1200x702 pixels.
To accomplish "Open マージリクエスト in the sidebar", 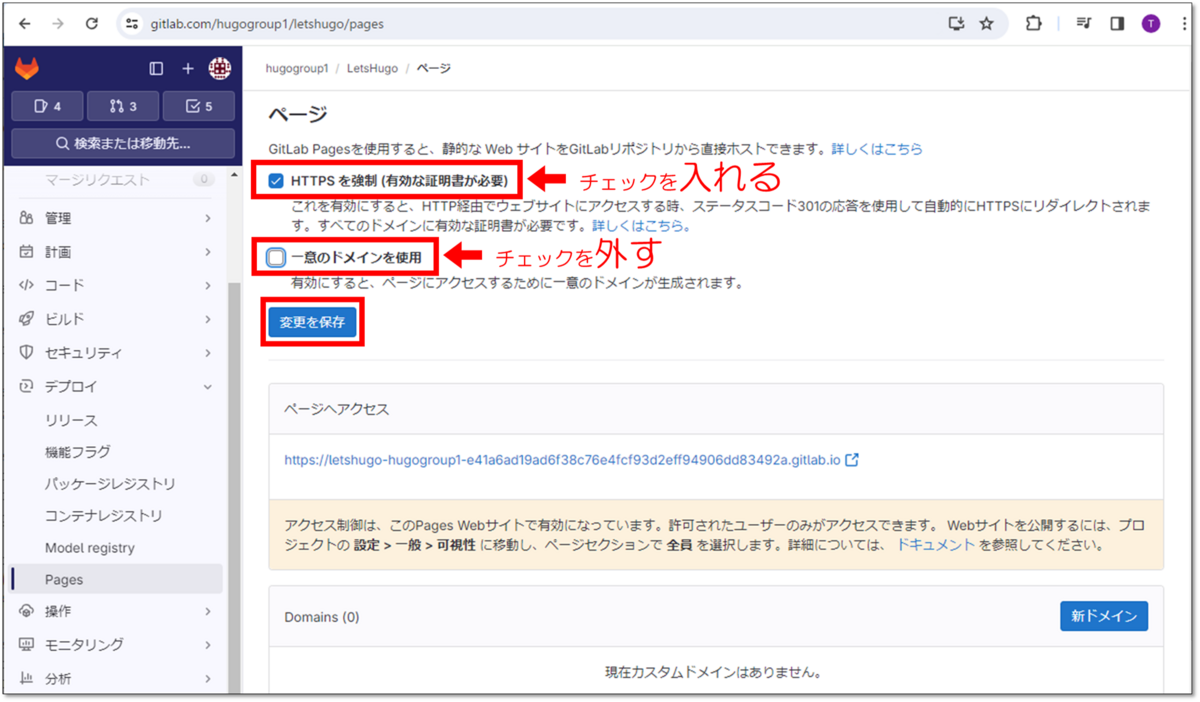I will click(x=118, y=180).
